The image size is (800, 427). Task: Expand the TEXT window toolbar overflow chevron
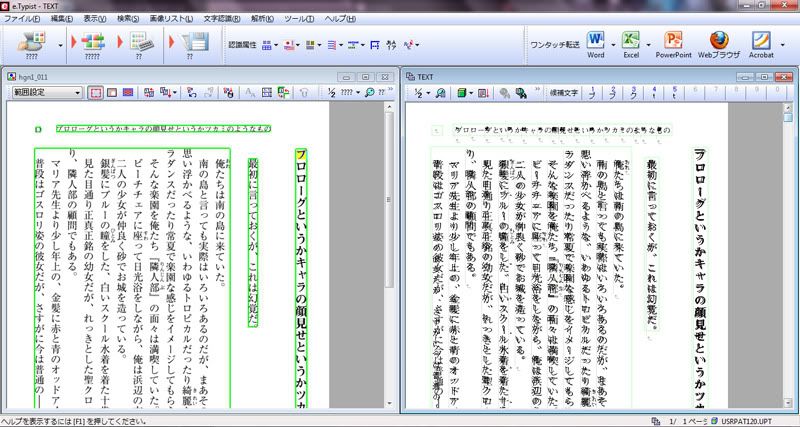(537, 90)
